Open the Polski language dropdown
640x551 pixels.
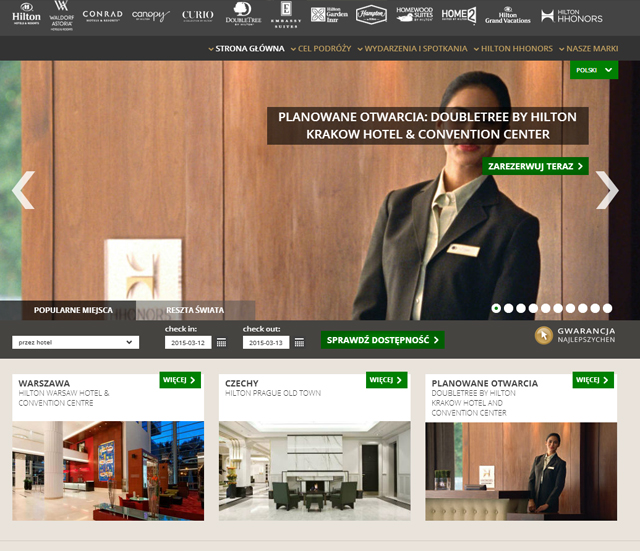tap(594, 70)
